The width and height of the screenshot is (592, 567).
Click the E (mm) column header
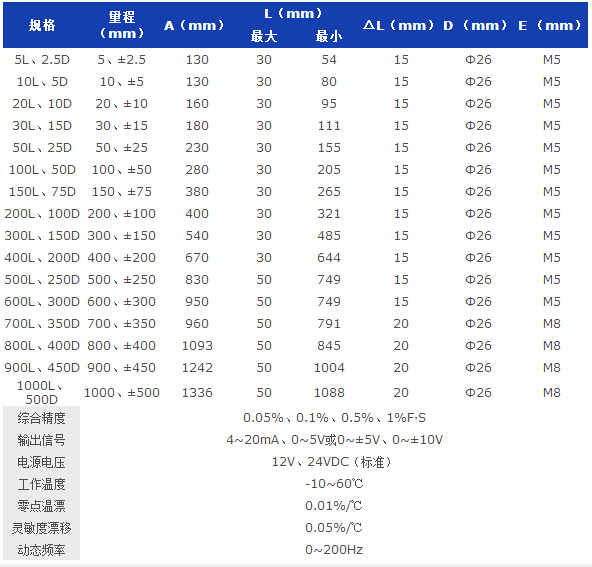[549, 25]
